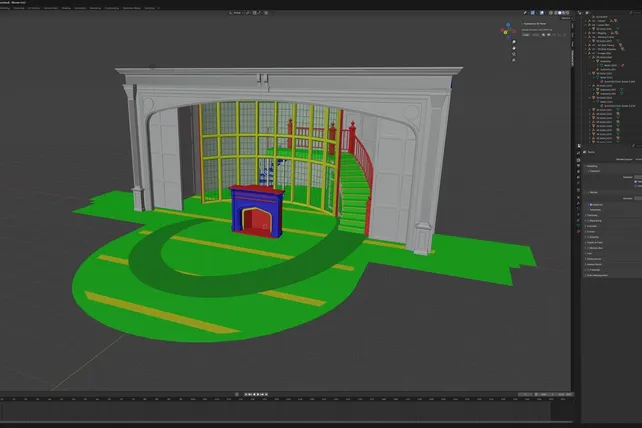
Task: Expand the Performance panel
Action: [x=593, y=259]
